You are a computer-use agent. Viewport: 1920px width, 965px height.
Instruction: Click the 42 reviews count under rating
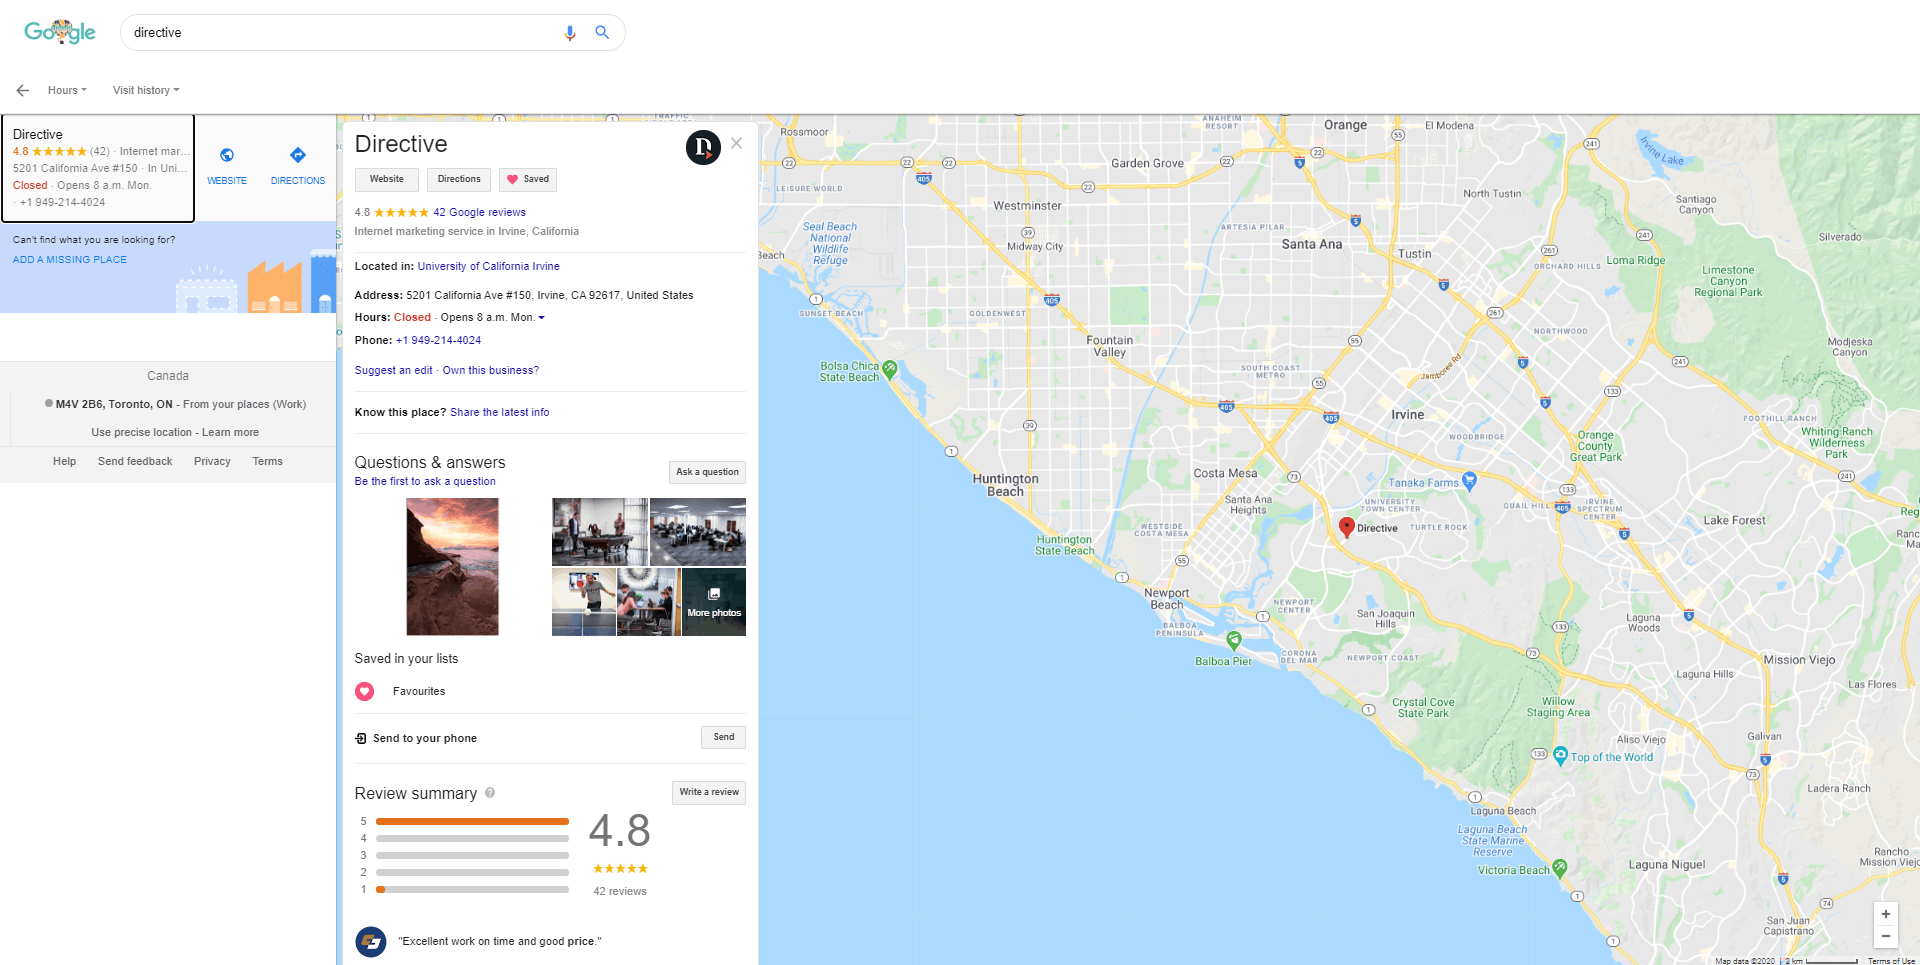click(620, 891)
